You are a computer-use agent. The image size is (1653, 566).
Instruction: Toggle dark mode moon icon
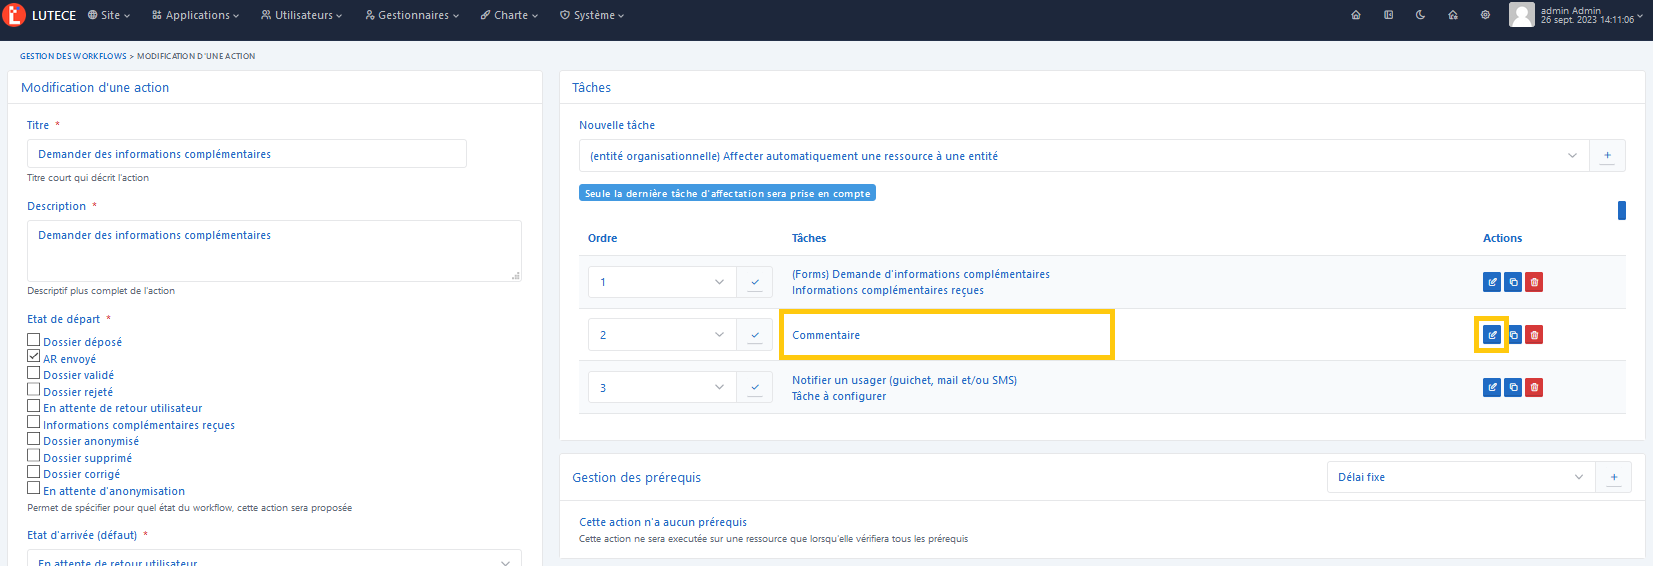pos(1420,15)
